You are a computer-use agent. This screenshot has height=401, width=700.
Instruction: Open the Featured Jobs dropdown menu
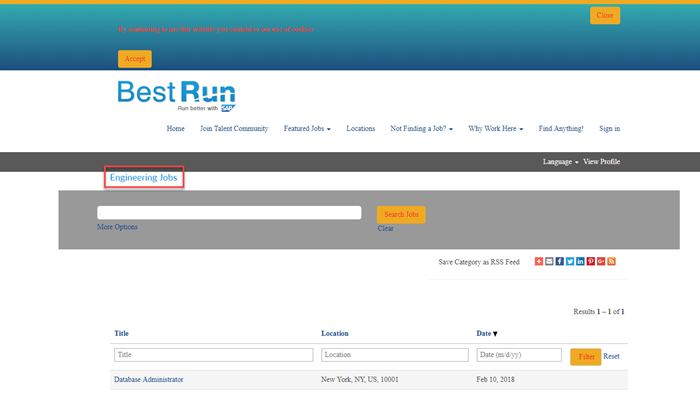pos(307,129)
